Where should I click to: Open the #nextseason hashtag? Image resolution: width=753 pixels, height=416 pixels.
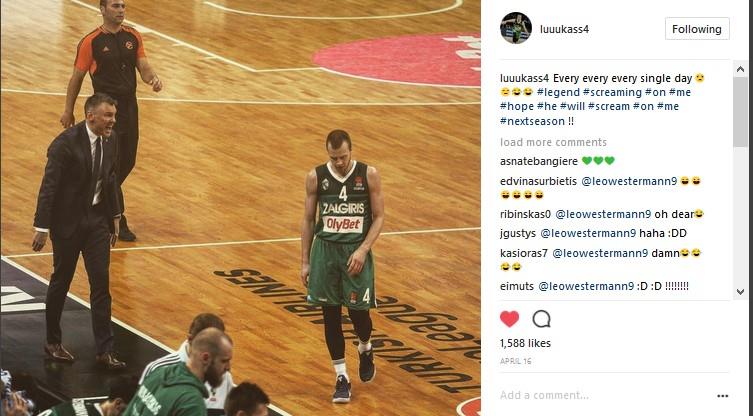tap(532, 121)
